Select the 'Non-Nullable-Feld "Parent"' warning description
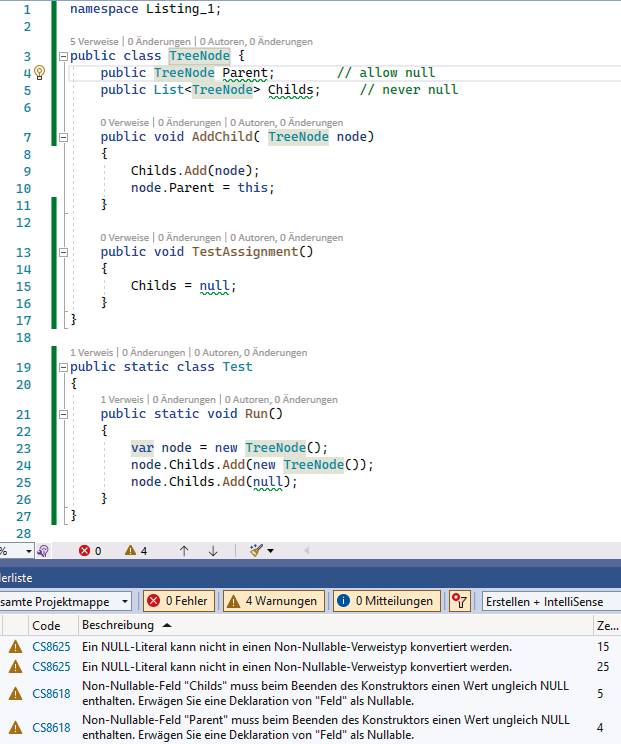621x744 pixels. pos(325,727)
